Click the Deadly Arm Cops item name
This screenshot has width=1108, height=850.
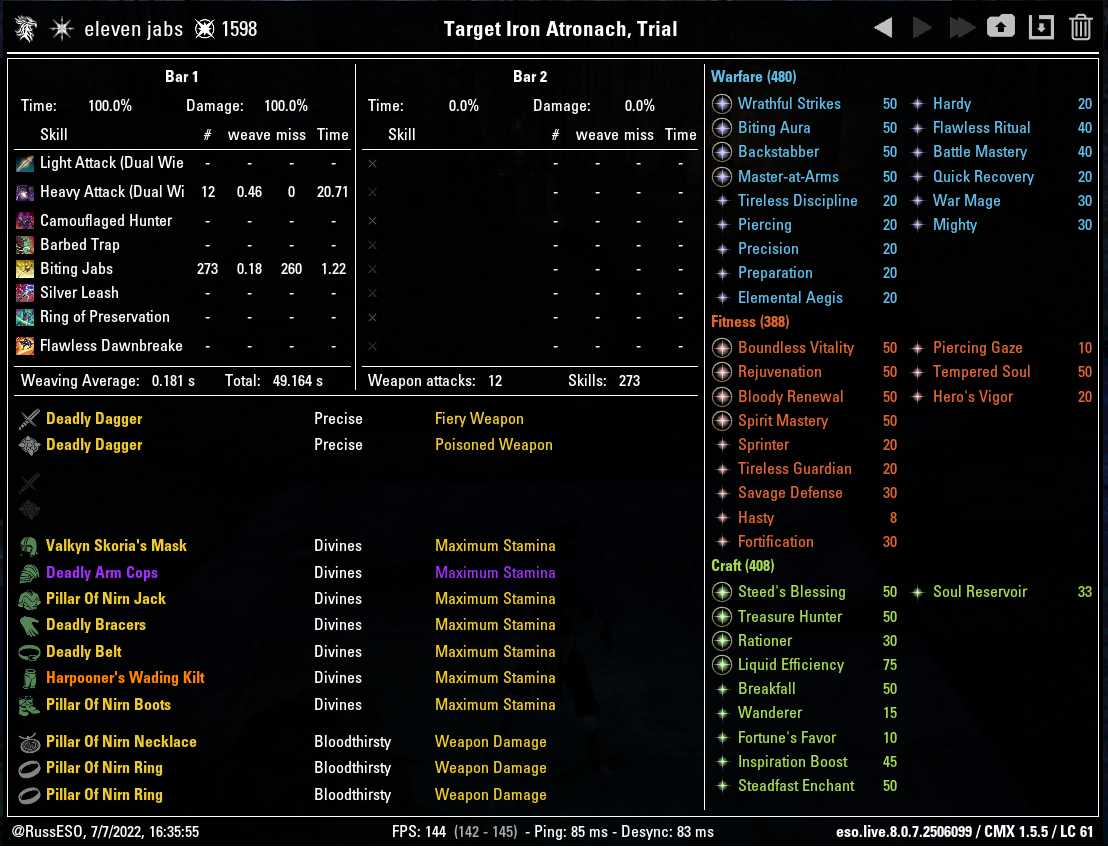[102, 573]
